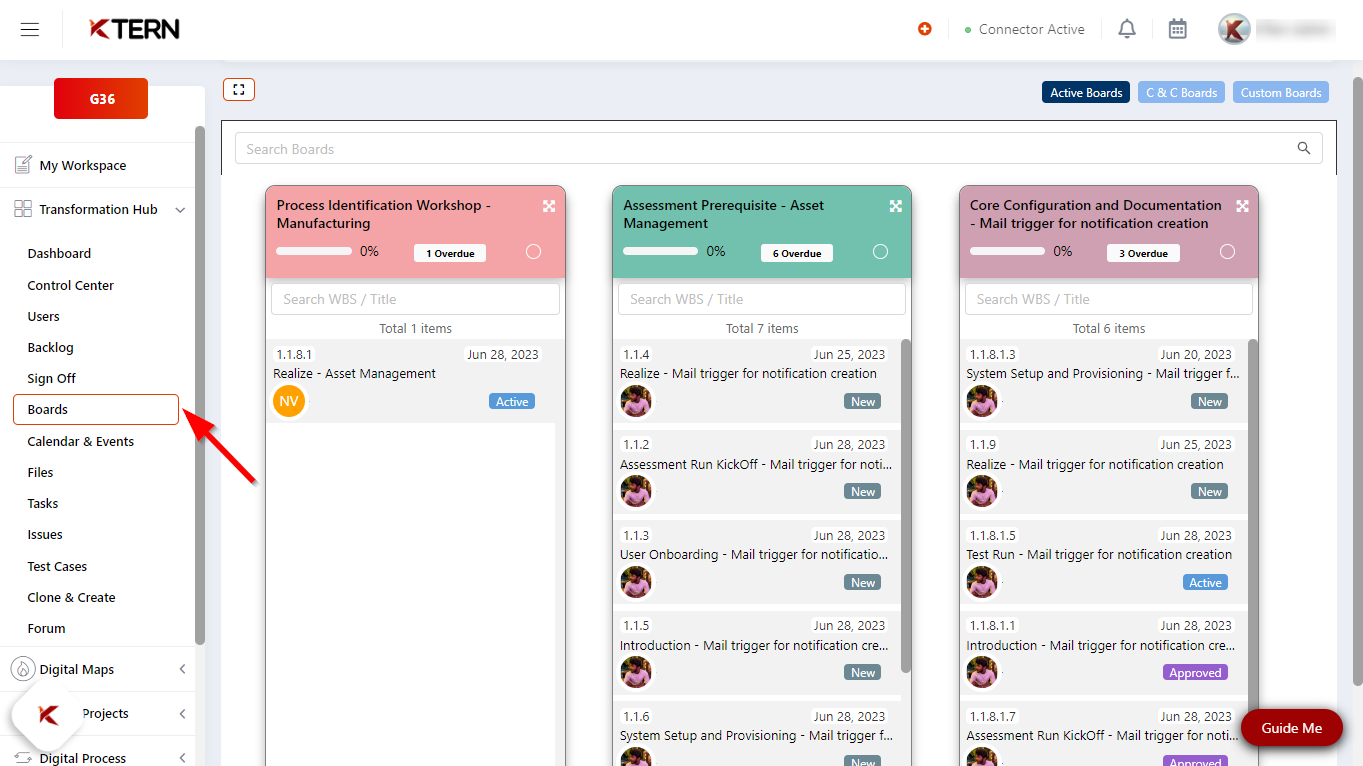Expand the Assessment Prerequisite board card
The image size is (1363, 766).
pos(896,206)
